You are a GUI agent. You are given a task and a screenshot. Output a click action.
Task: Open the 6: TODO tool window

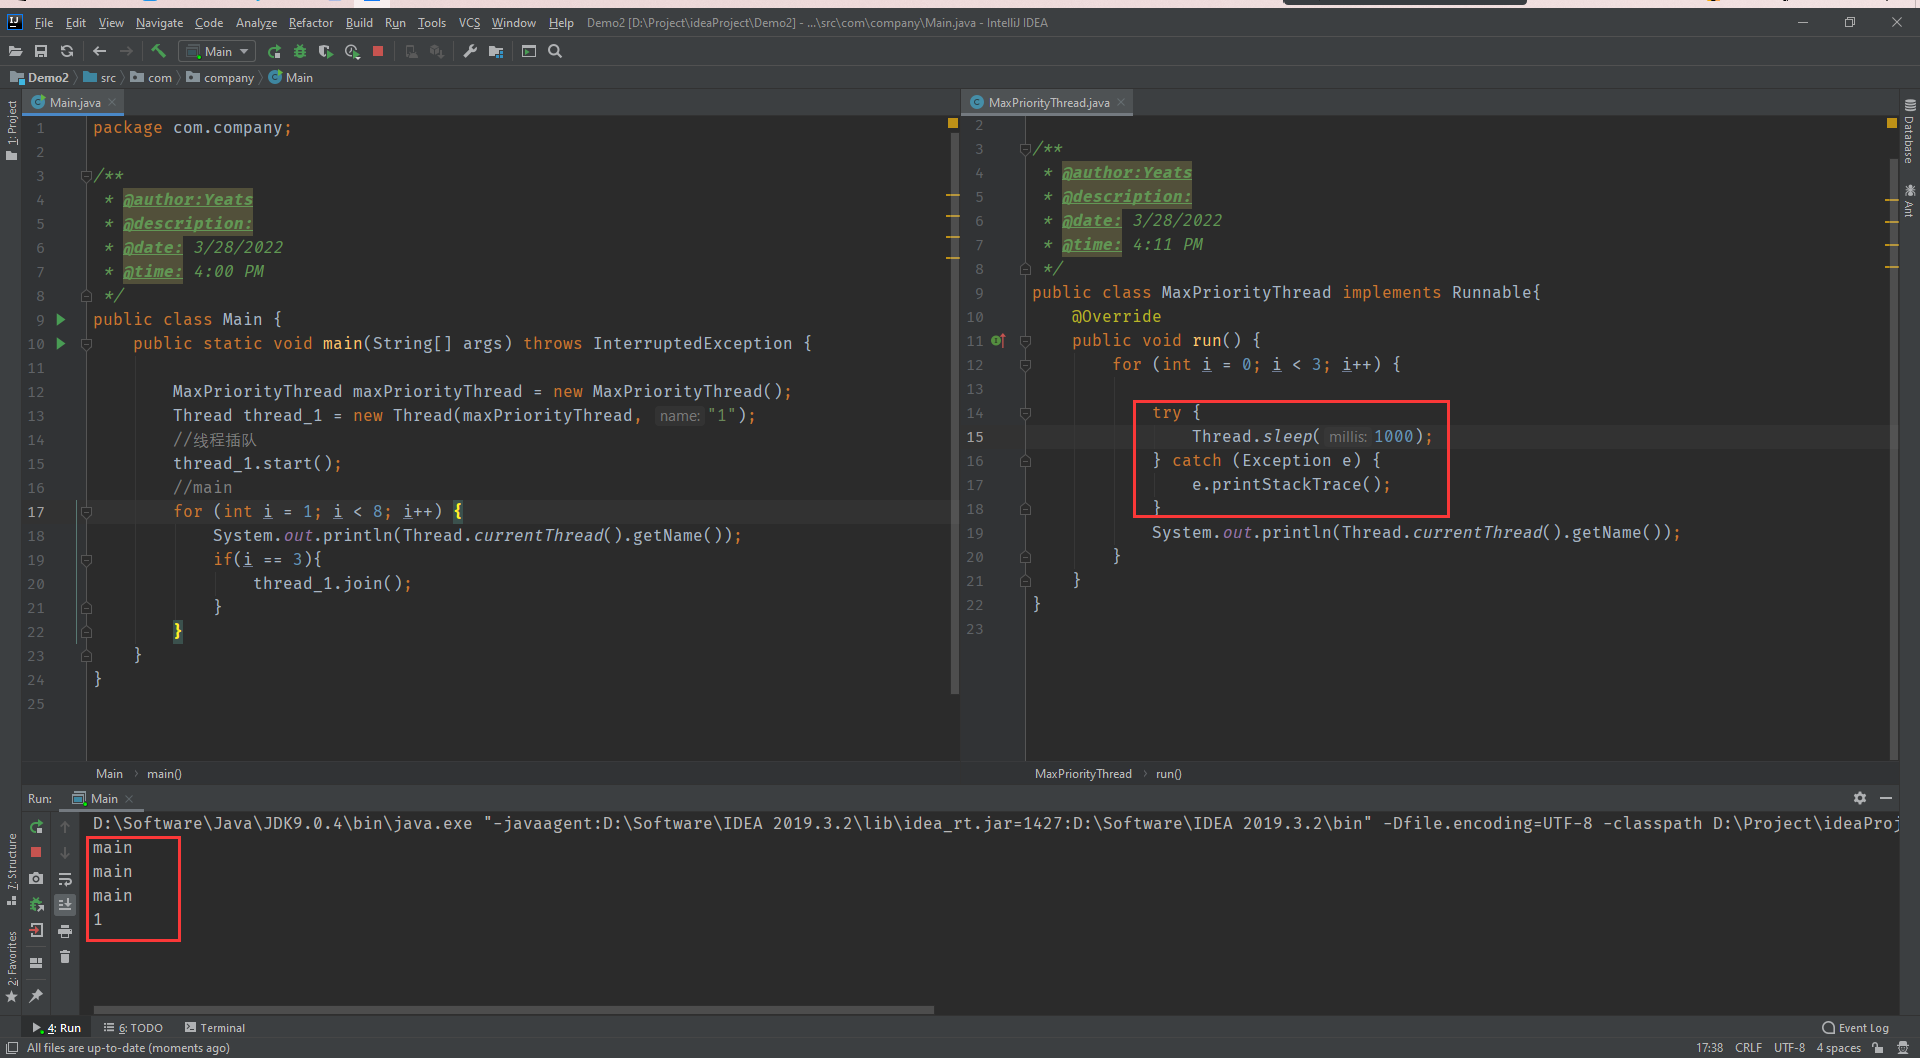click(x=133, y=1027)
